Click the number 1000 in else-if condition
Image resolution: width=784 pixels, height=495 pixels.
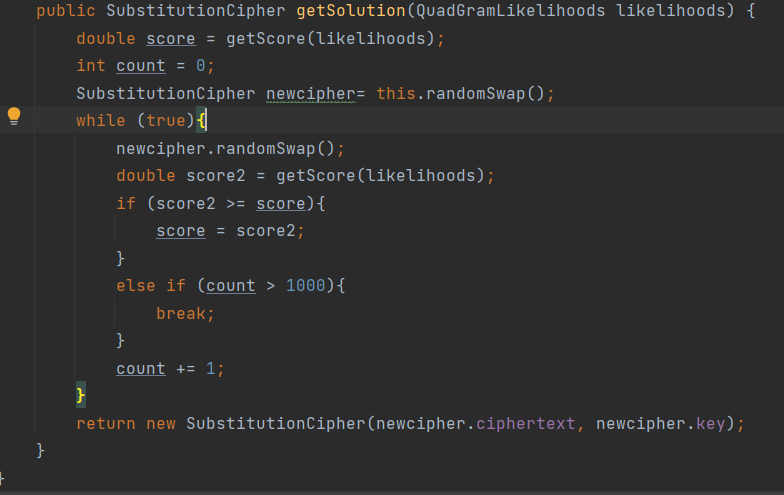coord(305,286)
